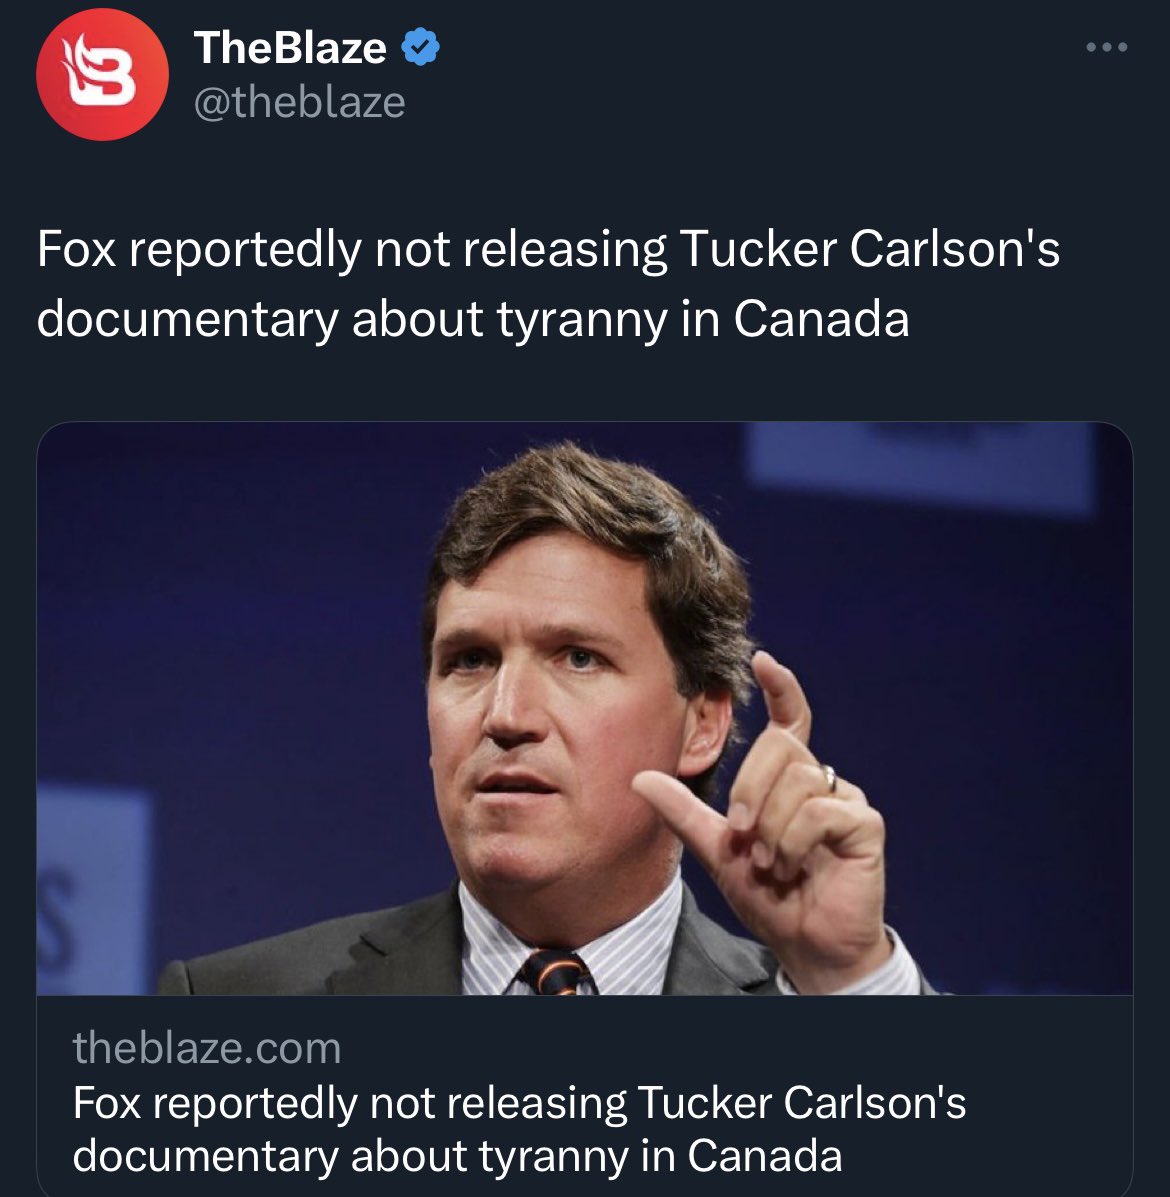This screenshot has height=1197, width=1170.
Task: Open the link preview photo
Action: point(585,708)
